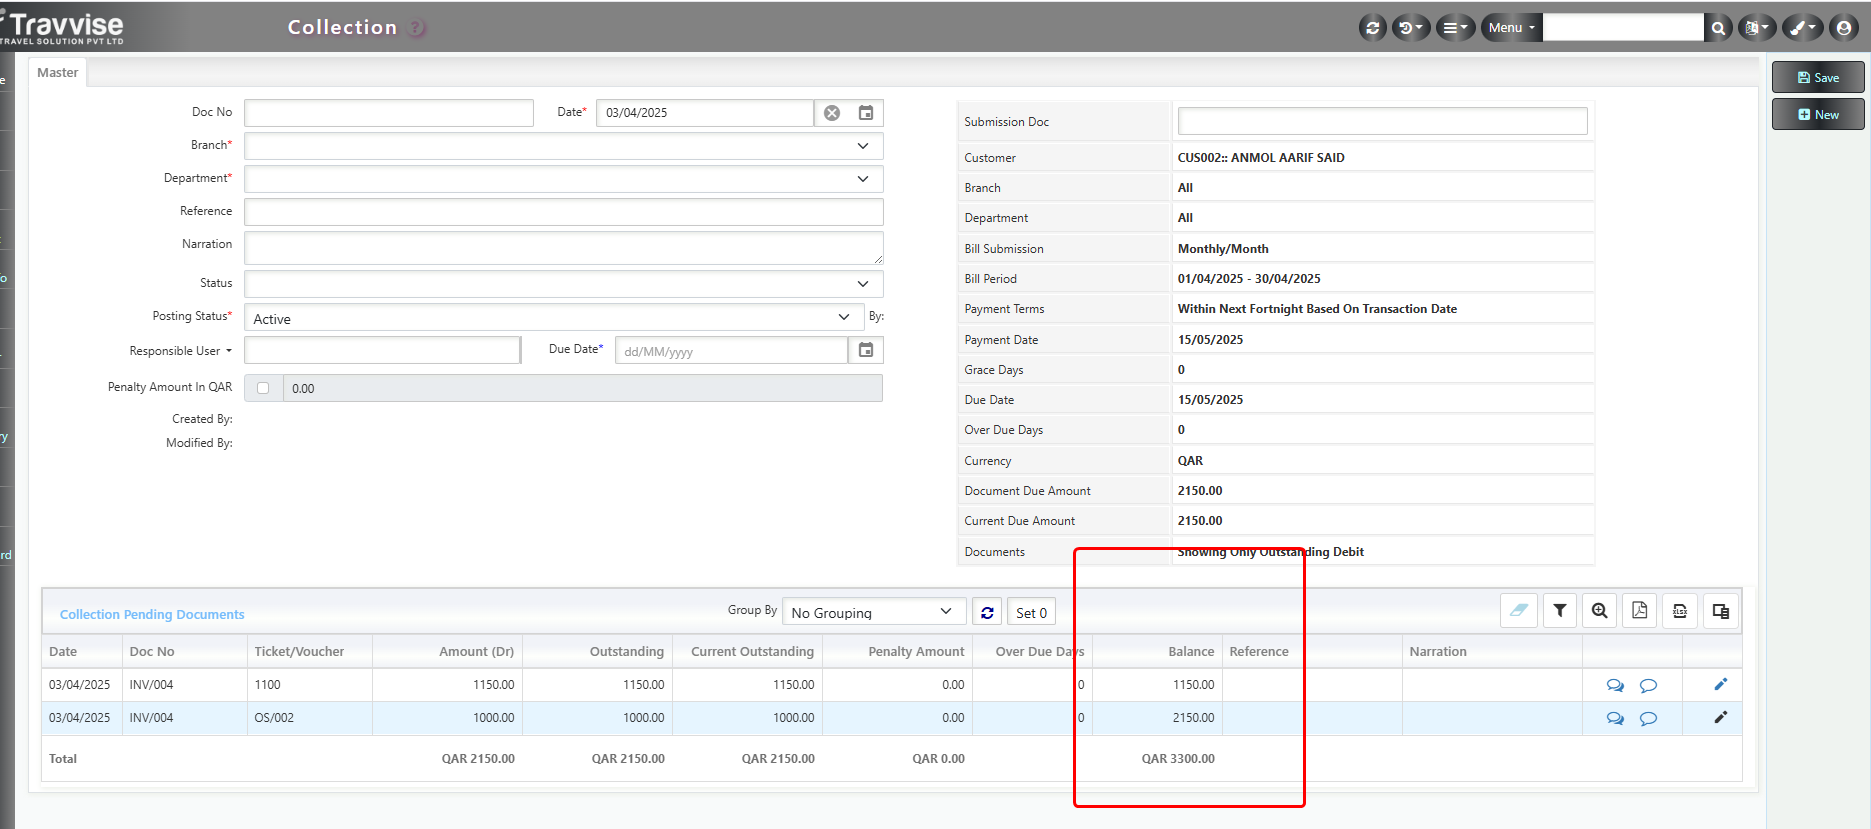Image resolution: width=1871 pixels, height=829 pixels.
Task: Open the calendar picker for Due Date
Action: [866, 350]
